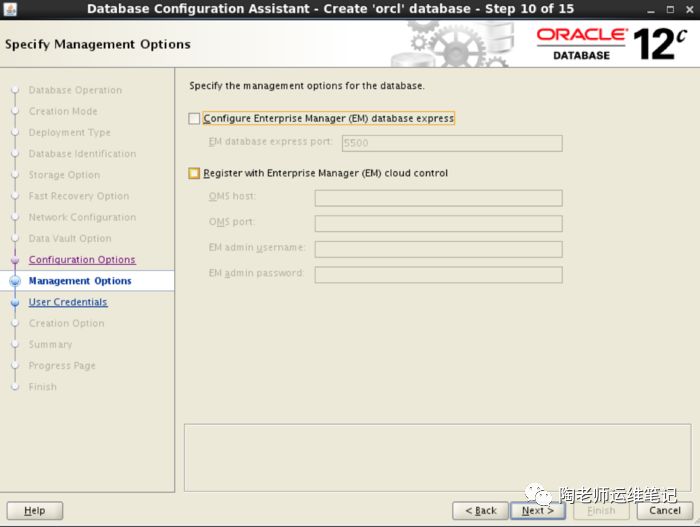
Task: Click the Oracle Database 12c logo
Action: click(x=612, y=44)
